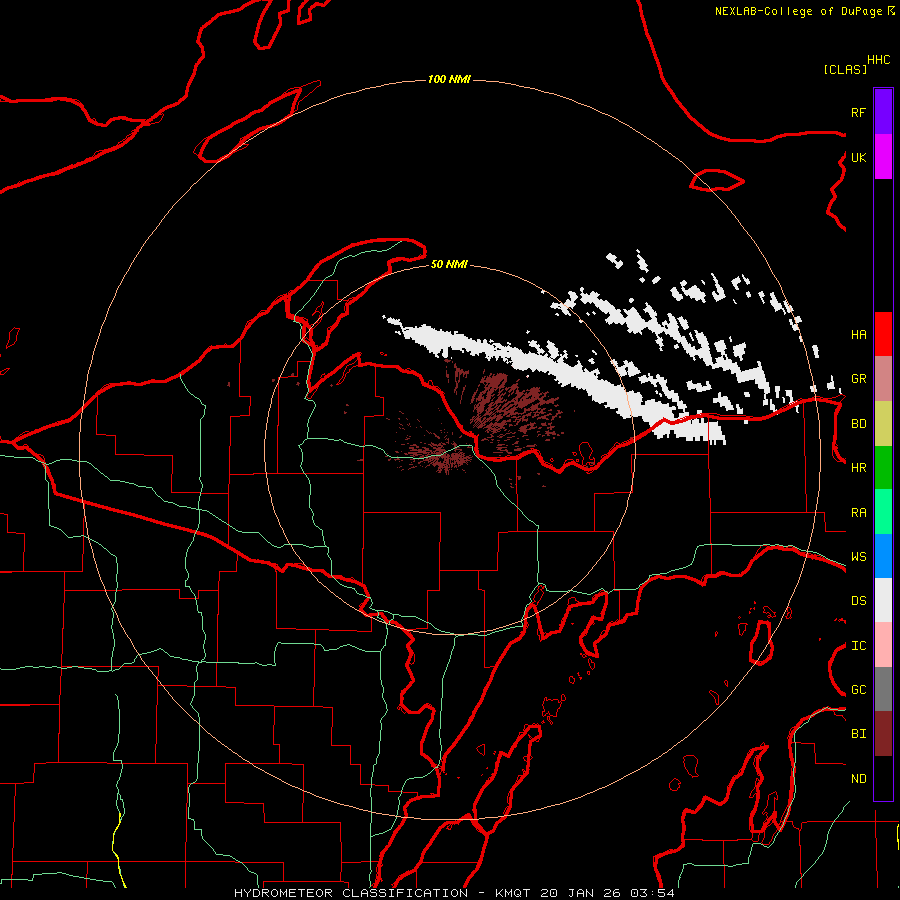Click the HA red legend color block
This screenshot has width=900, height=900.
pyautogui.click(x=883, y=334)
